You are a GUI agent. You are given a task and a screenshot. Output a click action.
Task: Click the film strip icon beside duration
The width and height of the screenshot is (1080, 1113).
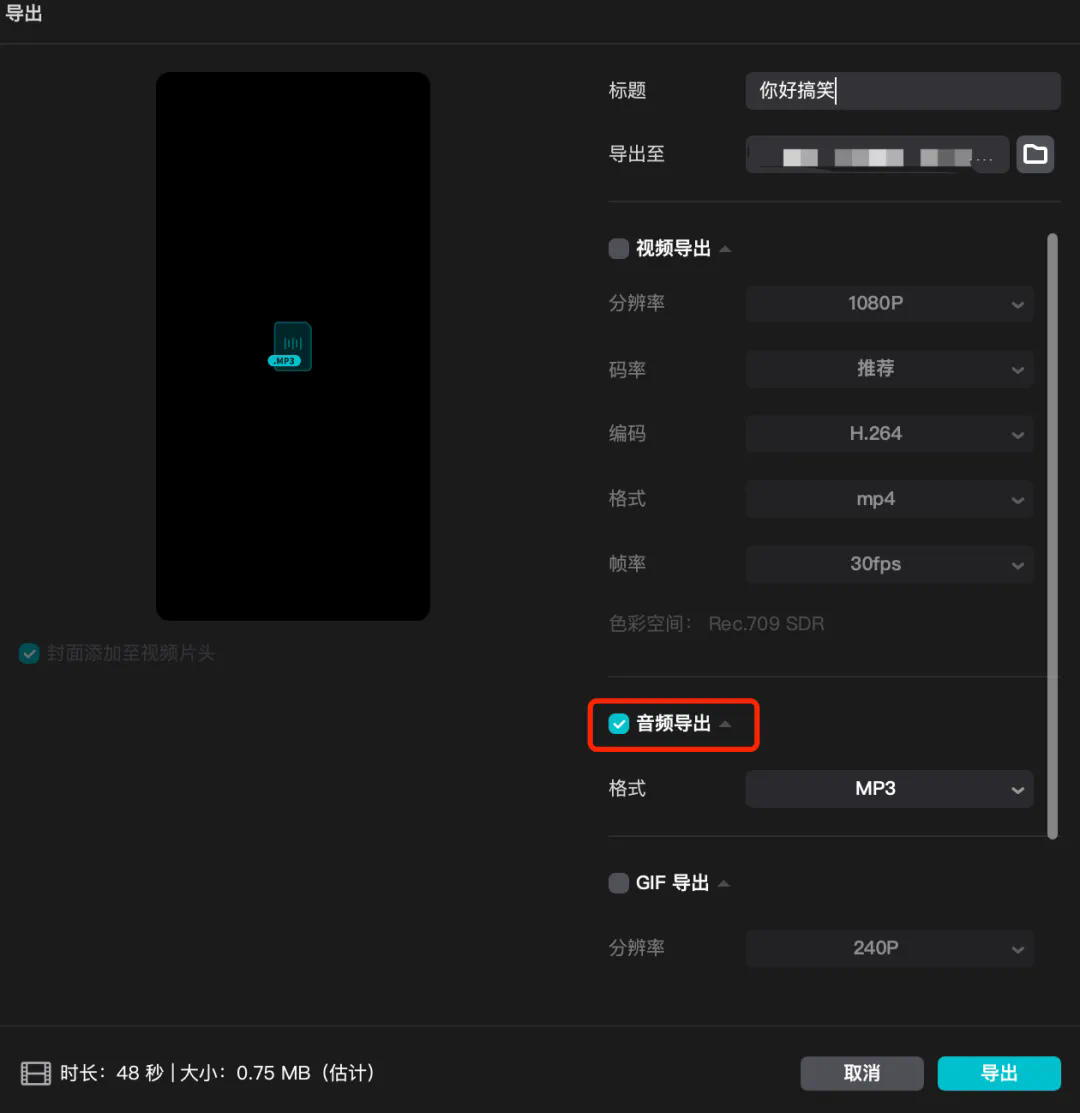click(36, 1074)
